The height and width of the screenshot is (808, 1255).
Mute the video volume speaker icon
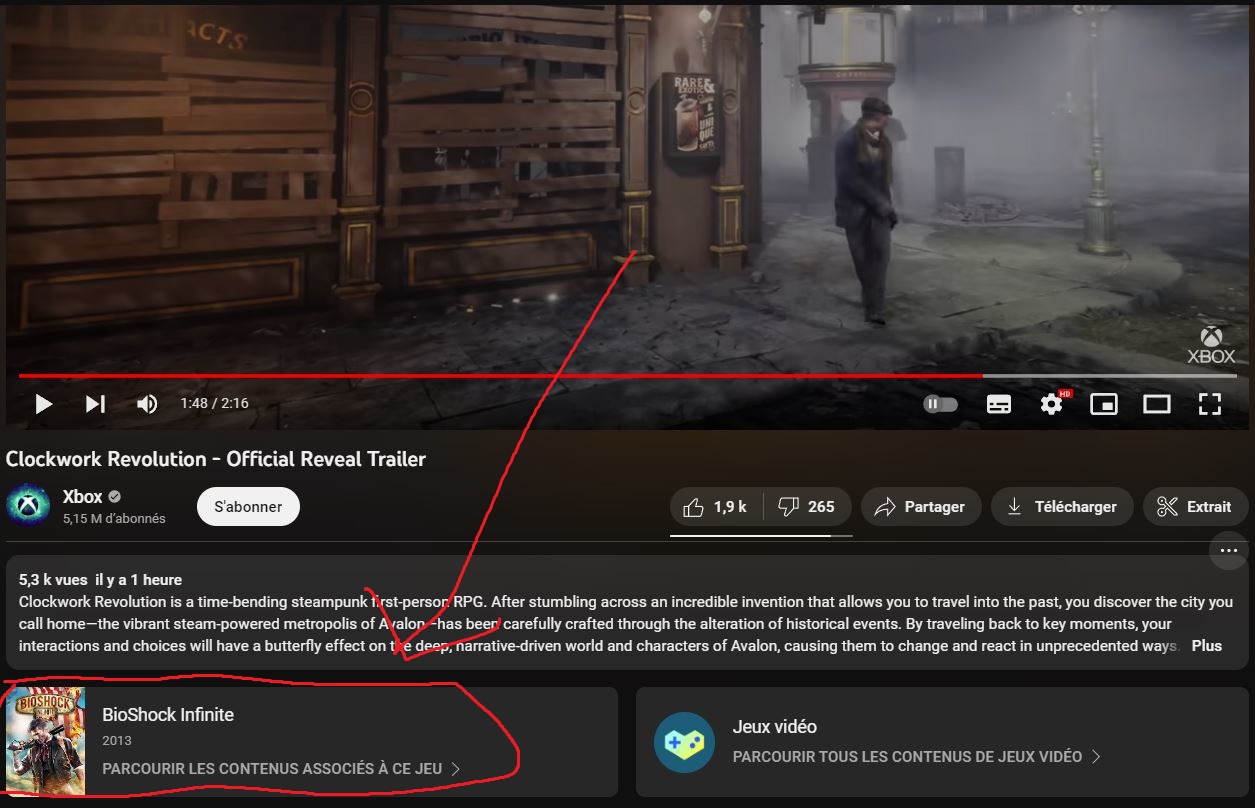pos(147,404)
